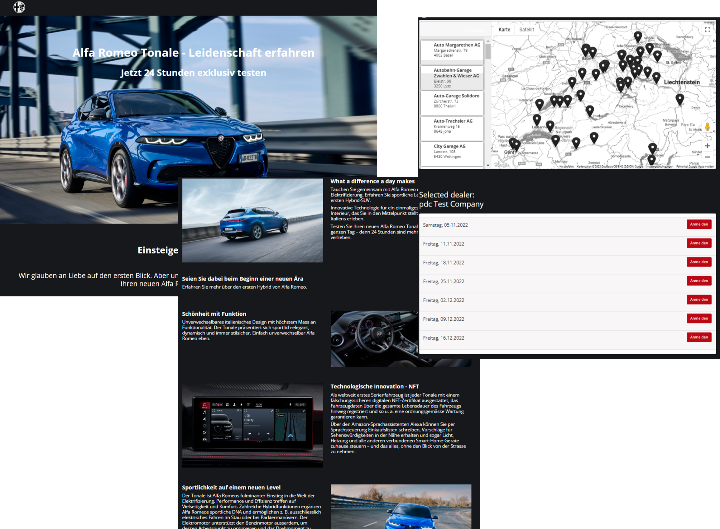The width and height of the screenshot is (720, 529).
Task: Zoom in on the map with plus
Action: [x=707, y=146]
